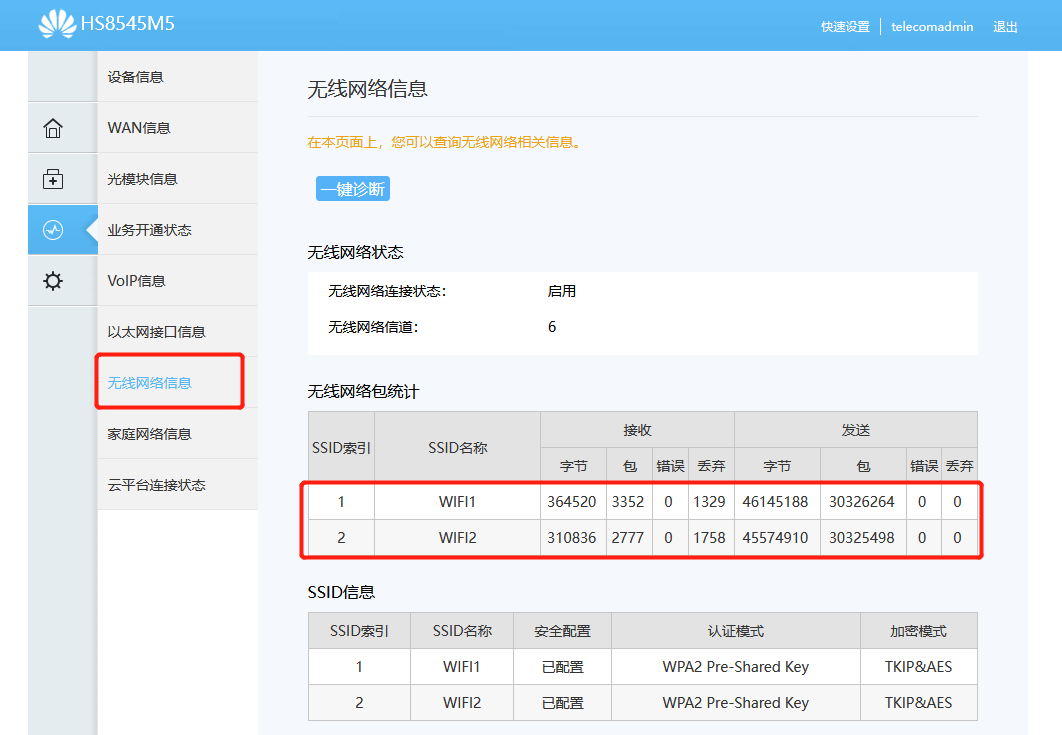This screenshot has width=1062, height=735.
Task: Open the maintenance toolkit icon
Action: 53,179
